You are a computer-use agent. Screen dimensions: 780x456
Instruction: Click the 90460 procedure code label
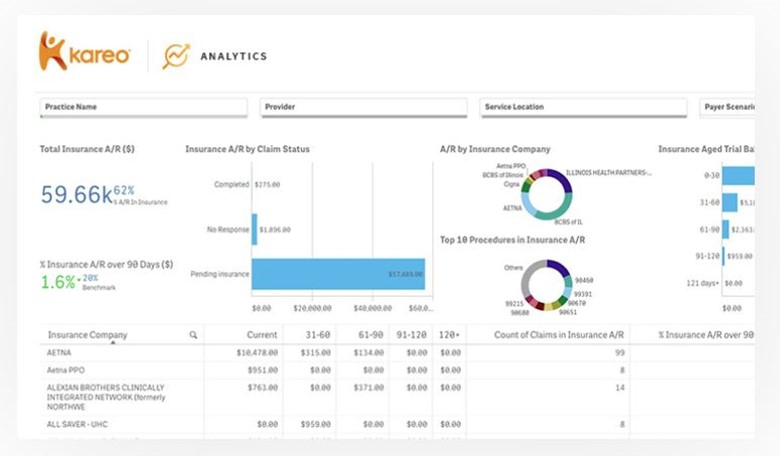tap(584, 280)
